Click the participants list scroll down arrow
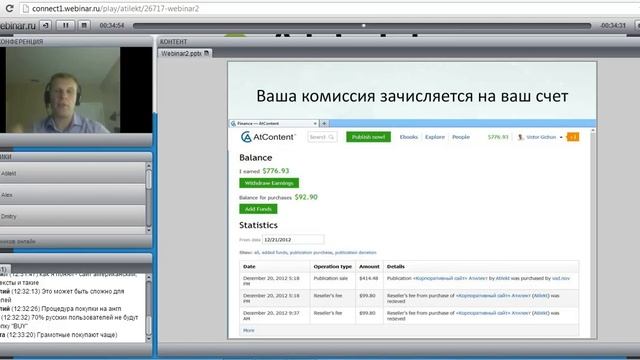 (149, 230)
